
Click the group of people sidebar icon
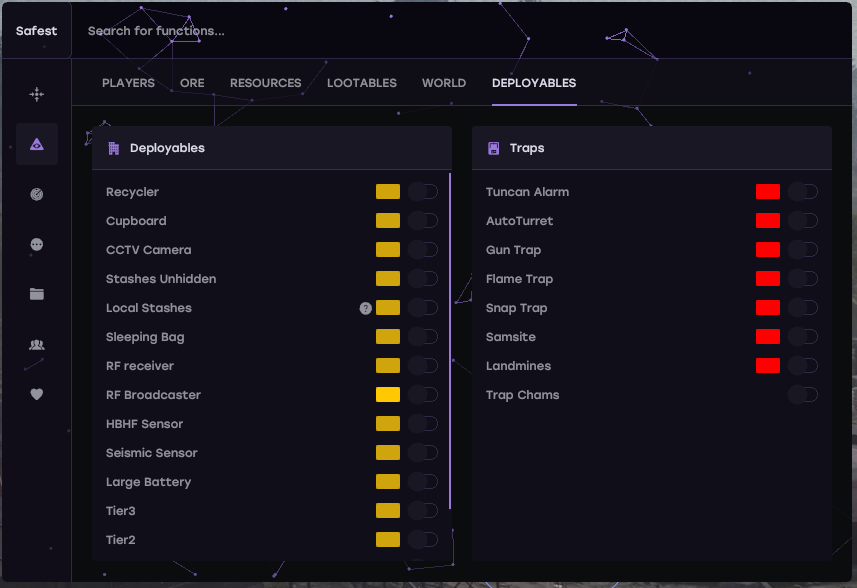coord(37,344)
